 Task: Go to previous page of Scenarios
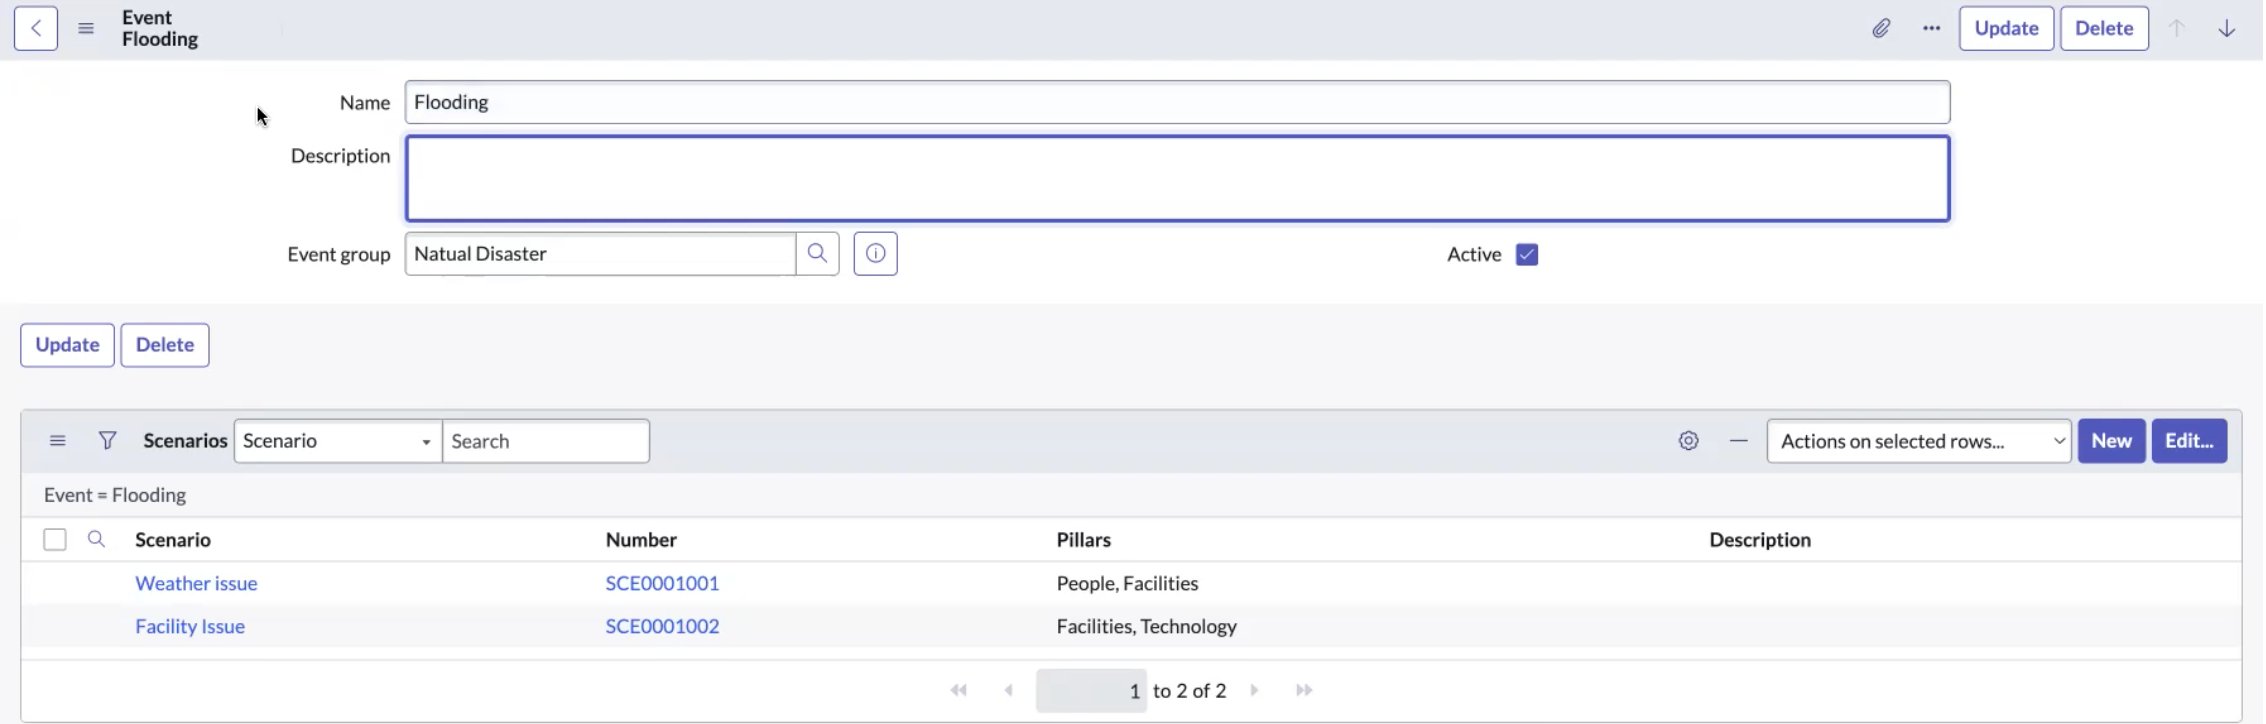click(1008, 690)
